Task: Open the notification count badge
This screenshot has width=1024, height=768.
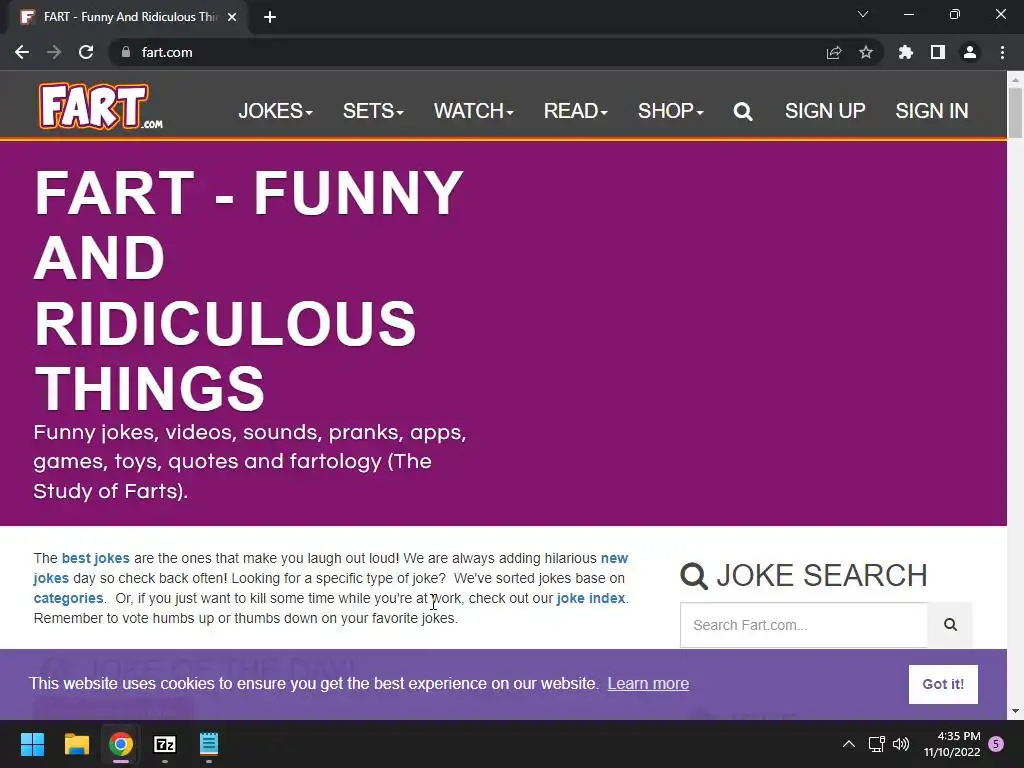Action: tap(996, 744)
